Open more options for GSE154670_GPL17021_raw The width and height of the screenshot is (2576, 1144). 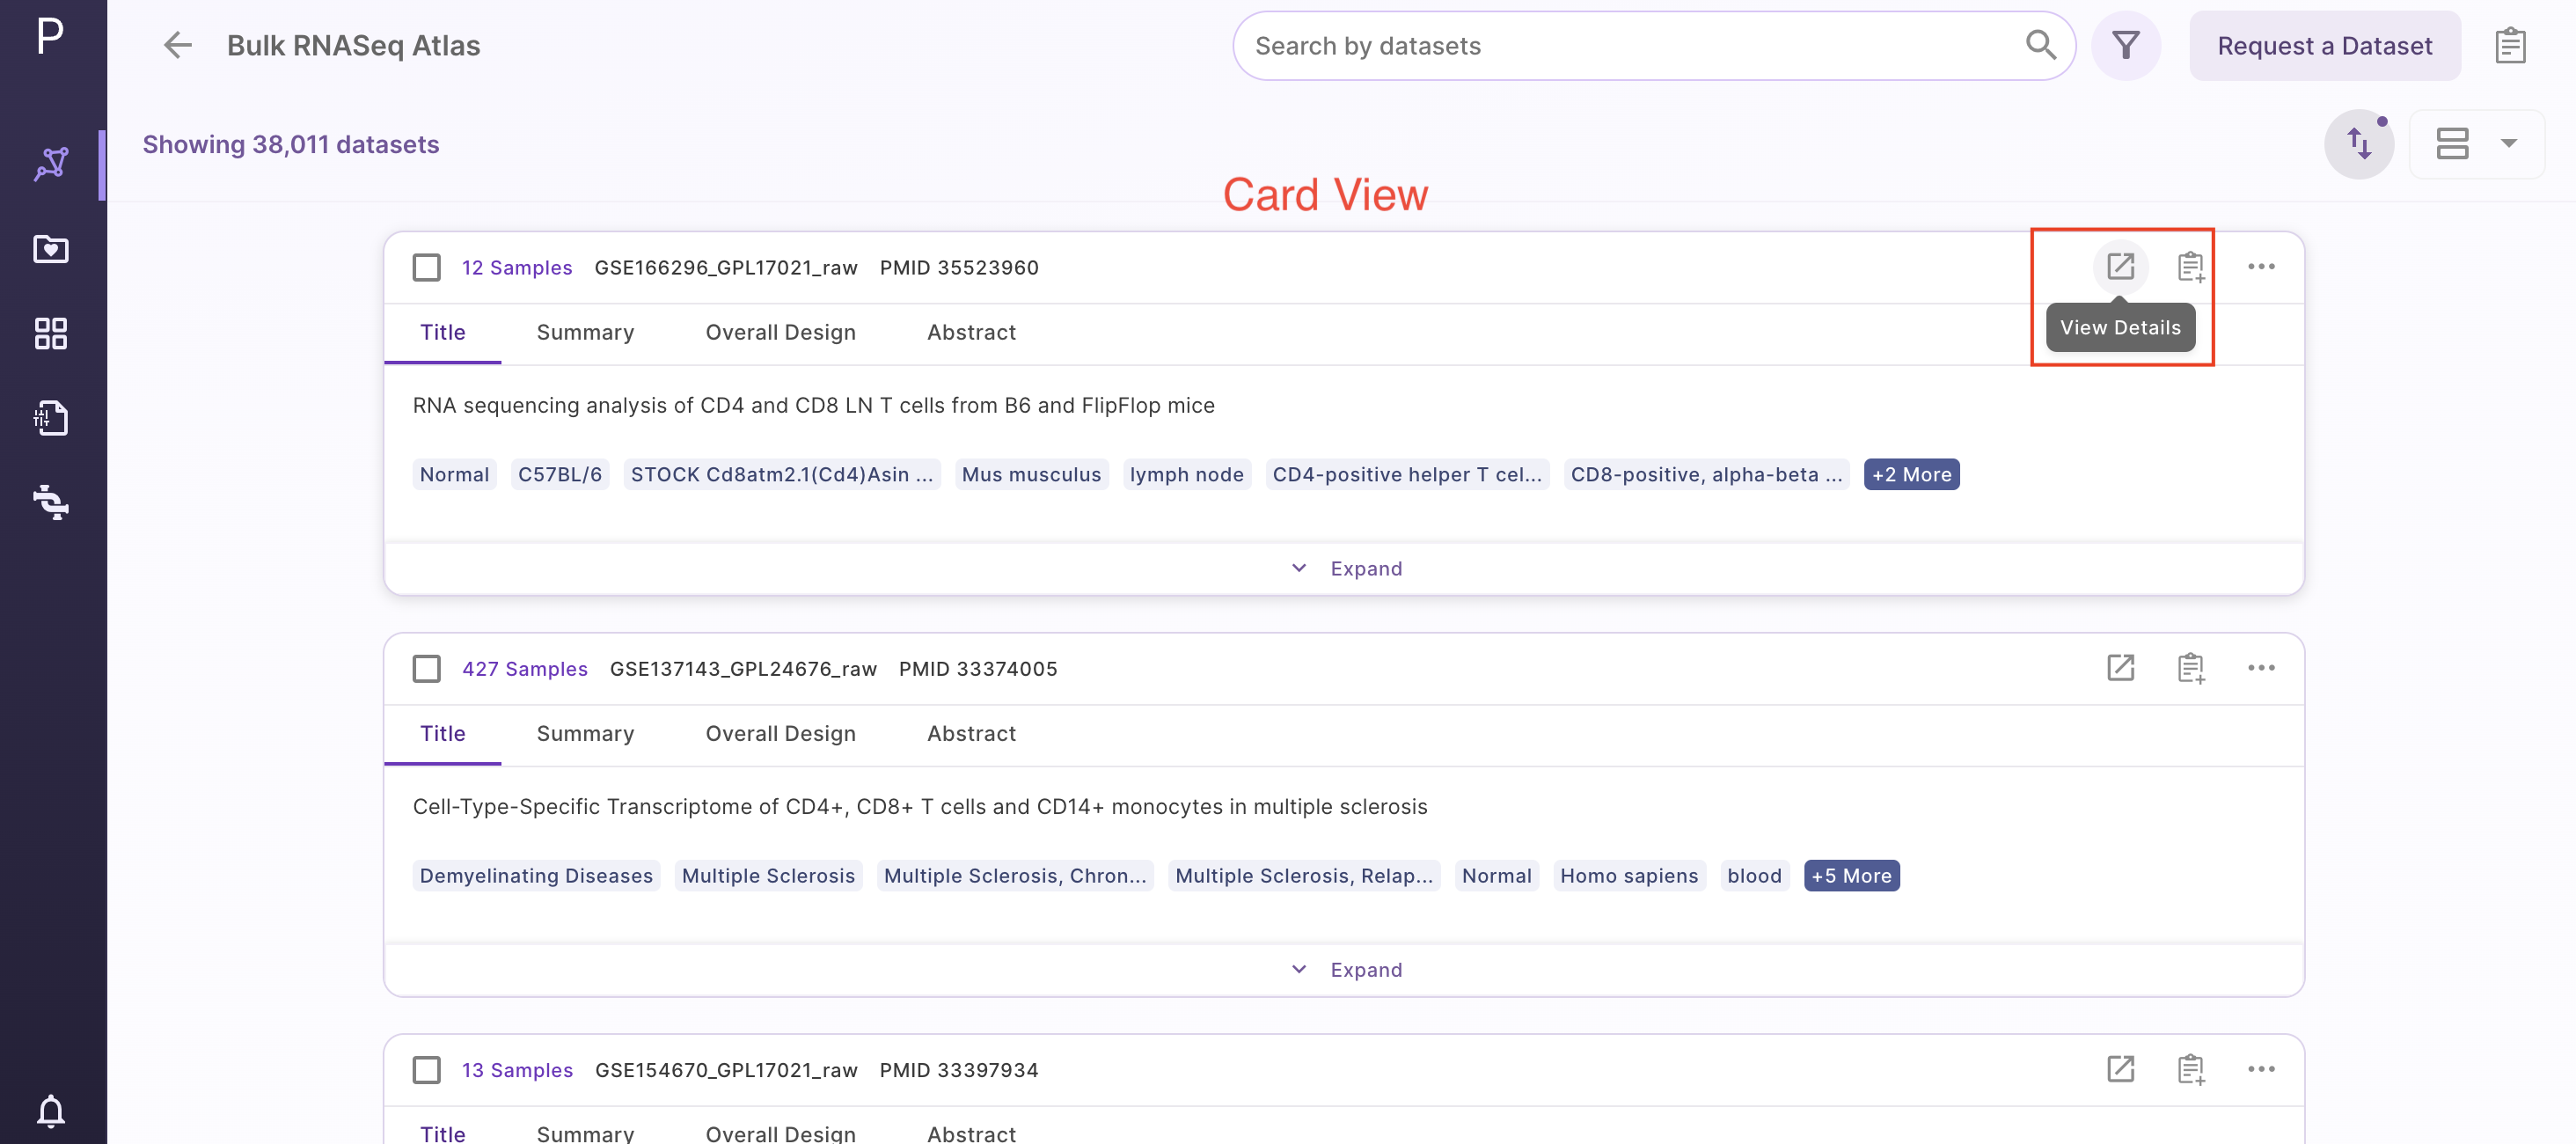[x=2261, y=1069]
